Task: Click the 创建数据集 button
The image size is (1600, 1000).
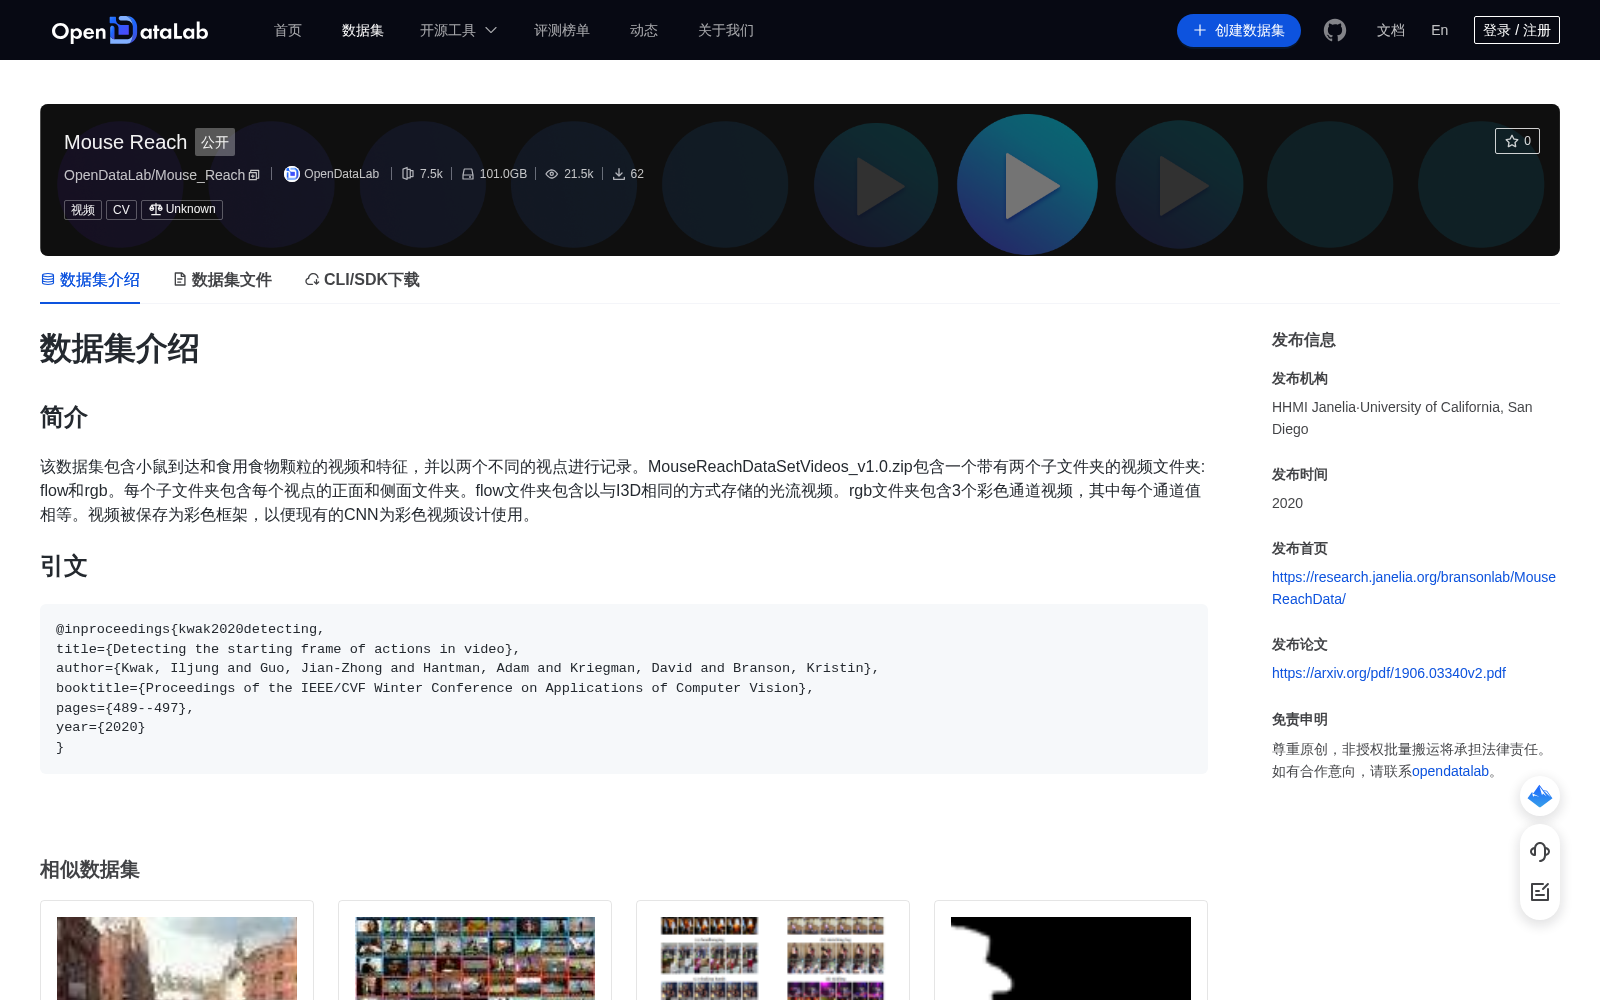Action: tap(1239, 30)
